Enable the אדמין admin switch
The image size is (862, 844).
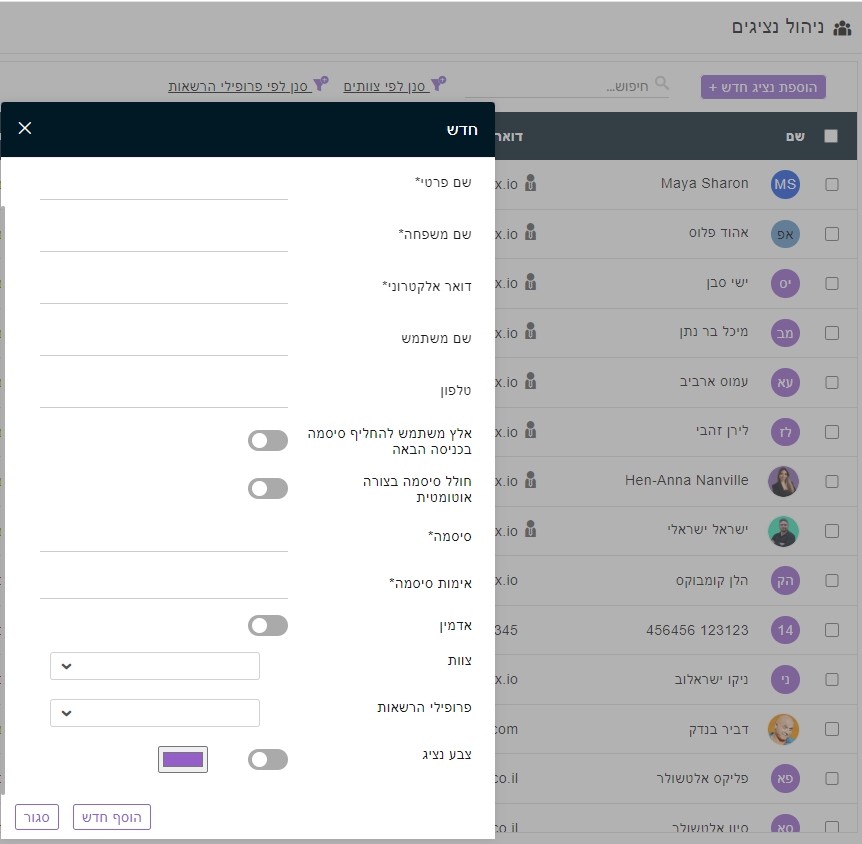268,625
